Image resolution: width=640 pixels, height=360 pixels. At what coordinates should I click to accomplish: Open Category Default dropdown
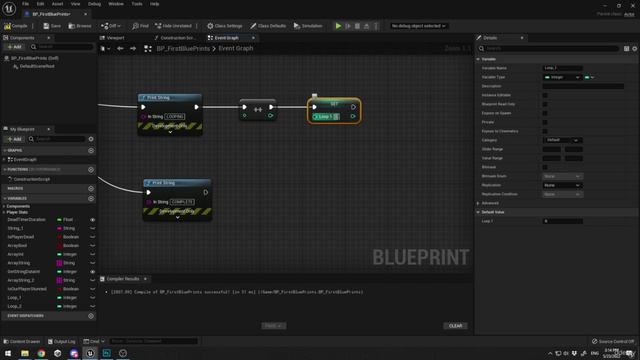coord(562,140)
